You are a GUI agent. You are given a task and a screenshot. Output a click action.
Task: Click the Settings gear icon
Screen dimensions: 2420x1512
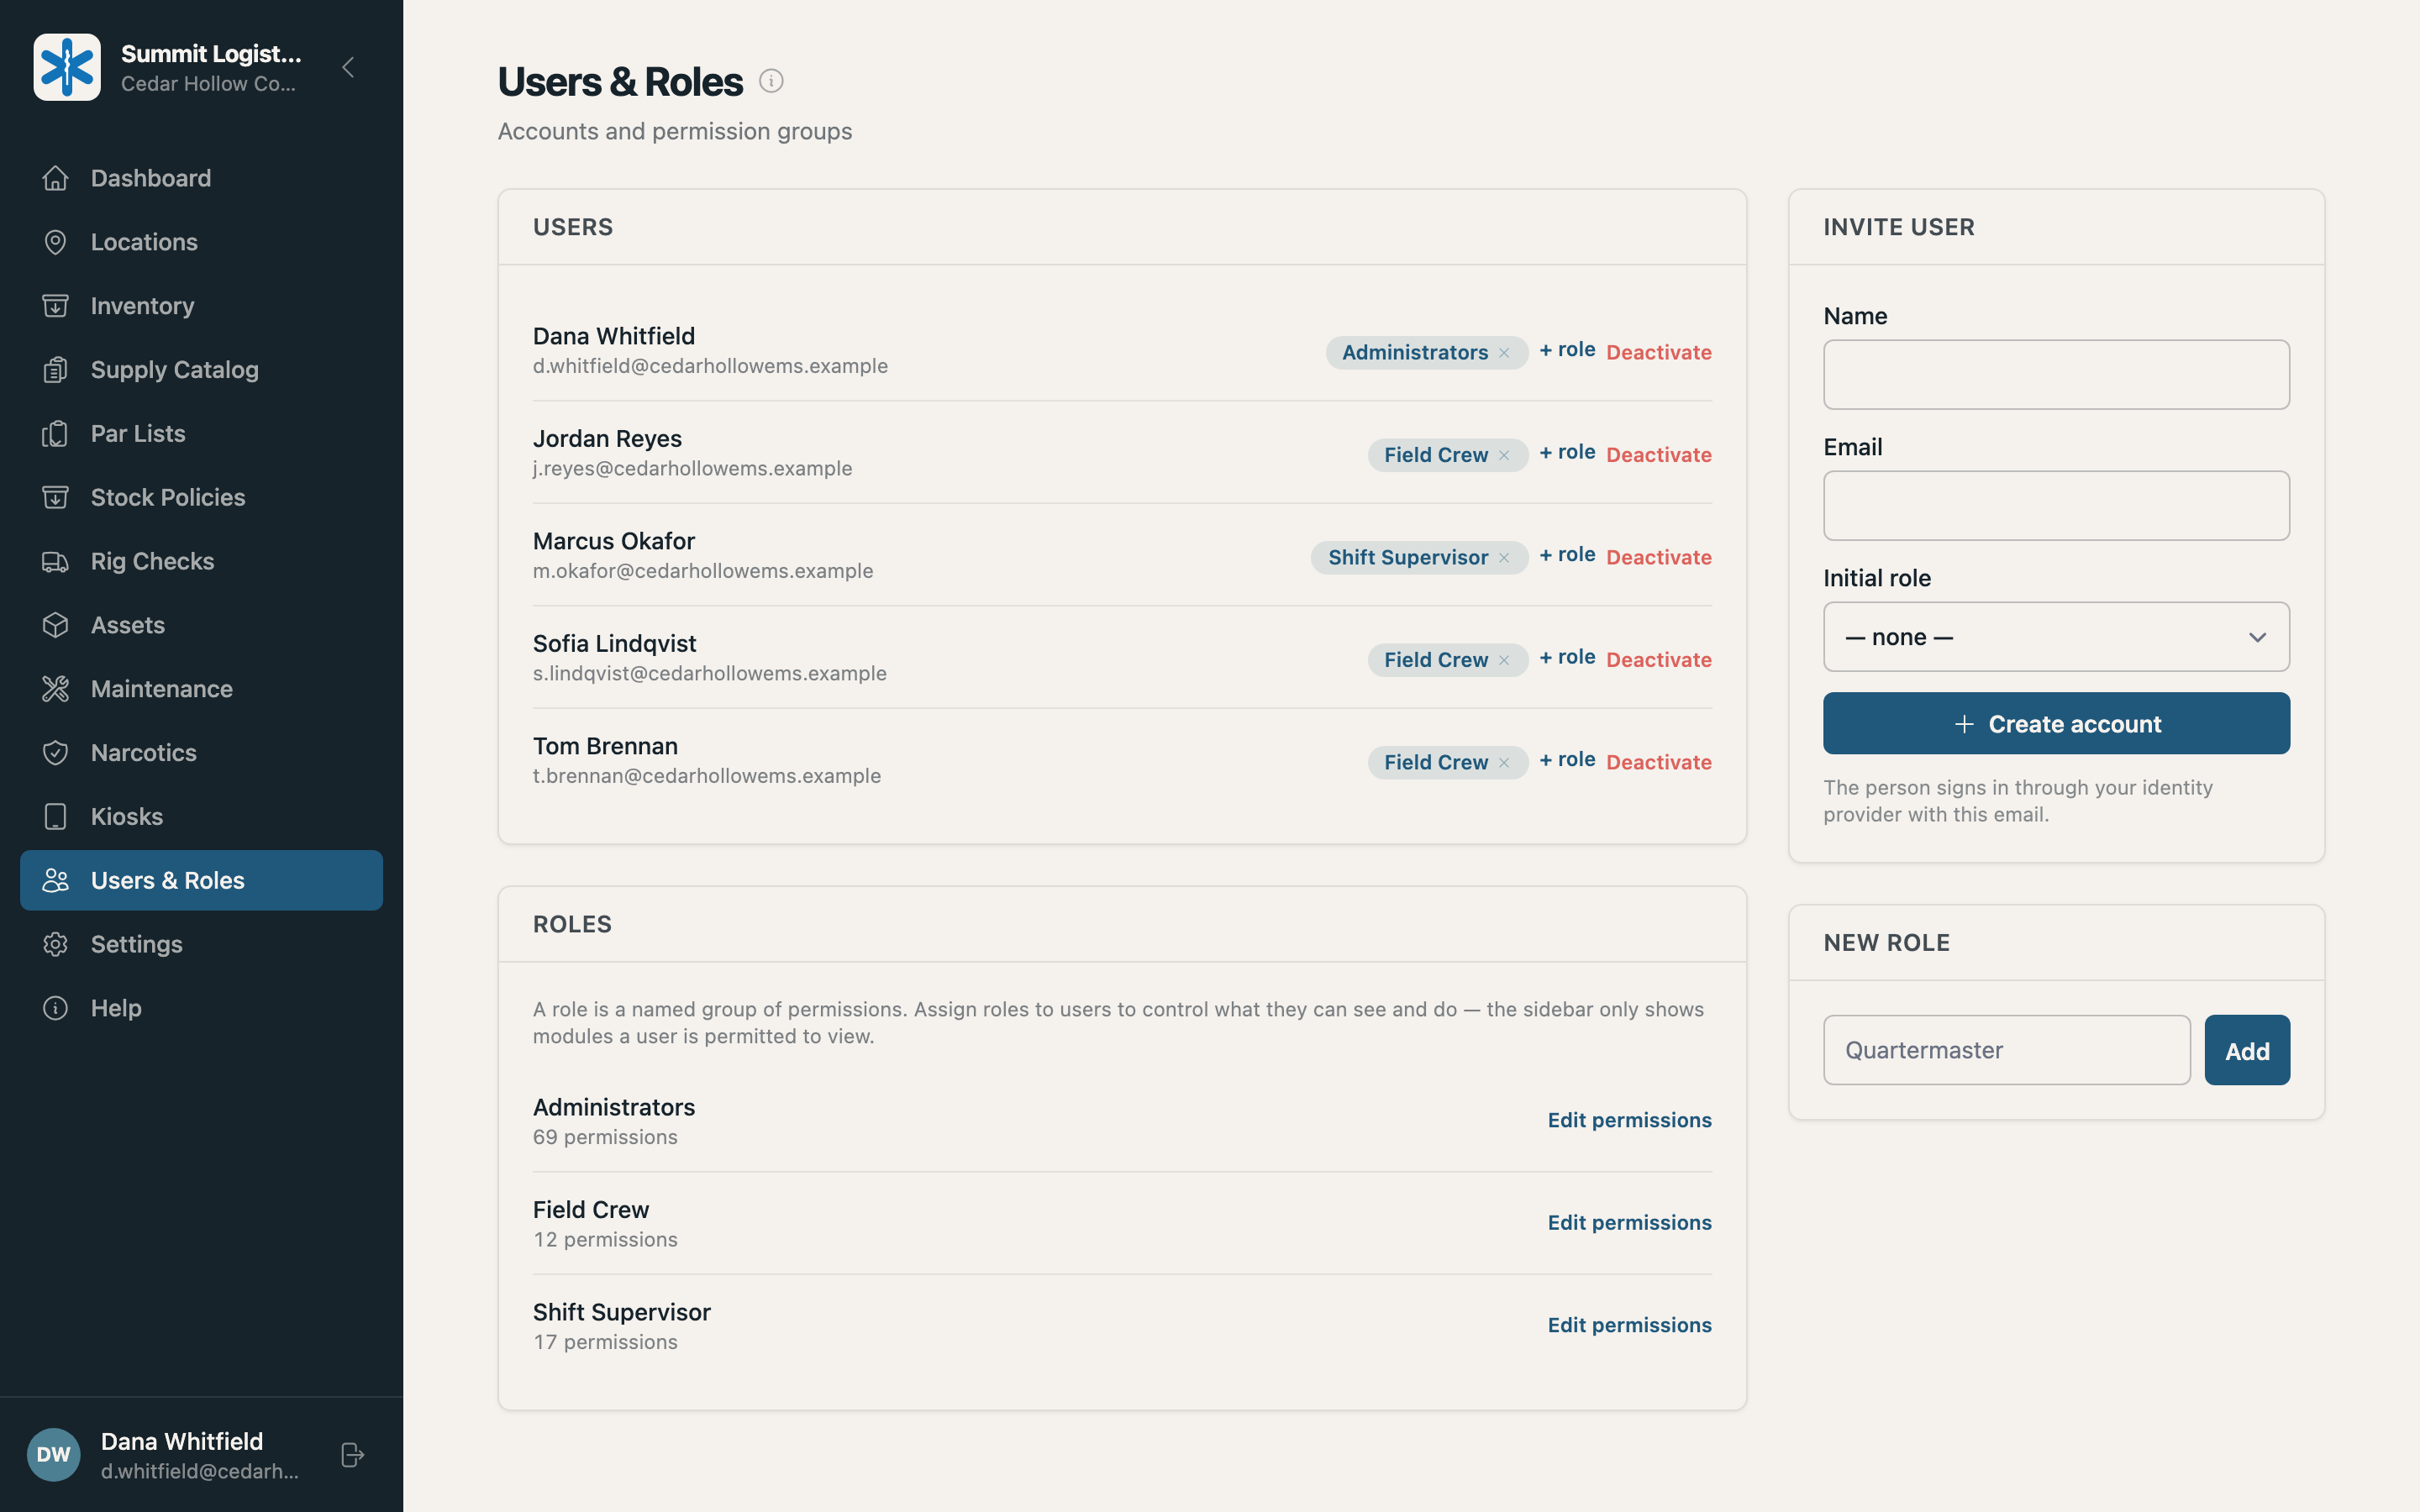[x=55, y=944]
